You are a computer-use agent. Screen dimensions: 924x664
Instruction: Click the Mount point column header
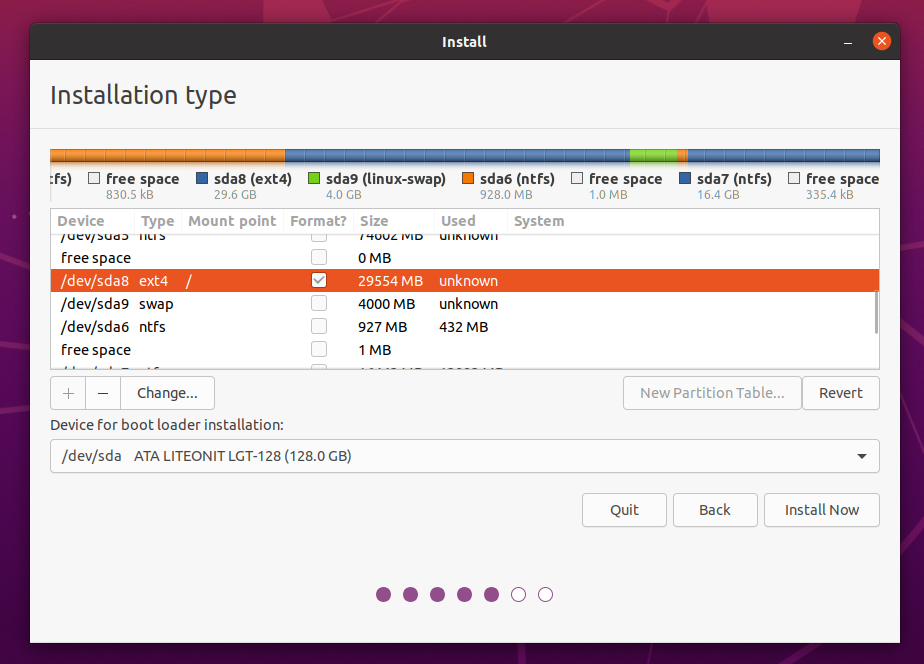pyautogui.click(x=232, y=221)
